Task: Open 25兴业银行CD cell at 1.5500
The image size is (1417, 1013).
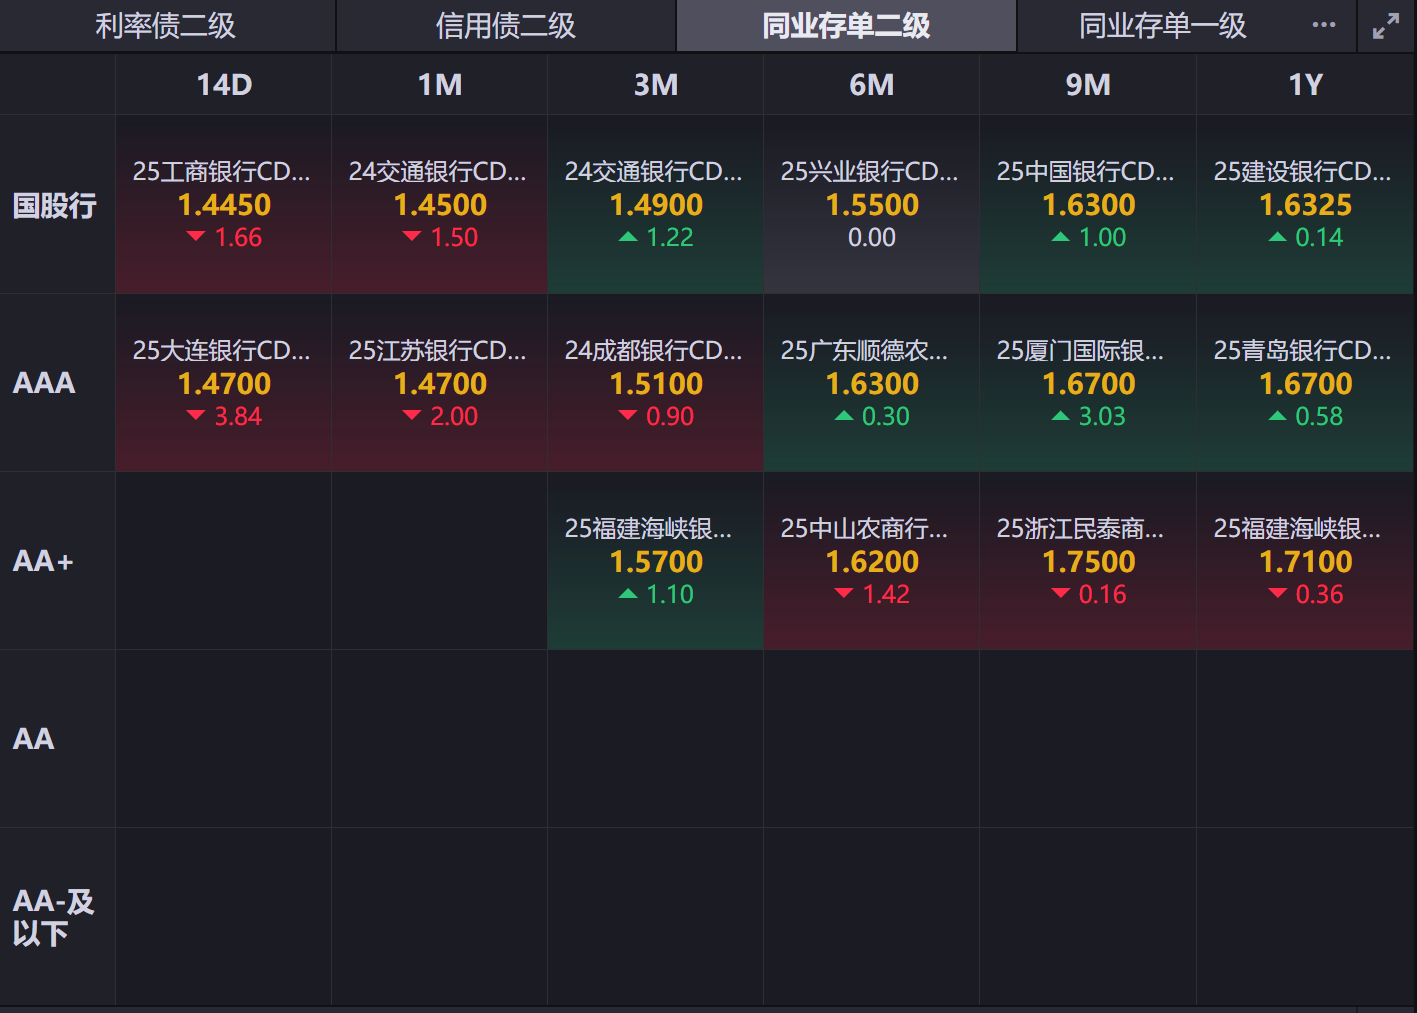Action: coord(872,205)
